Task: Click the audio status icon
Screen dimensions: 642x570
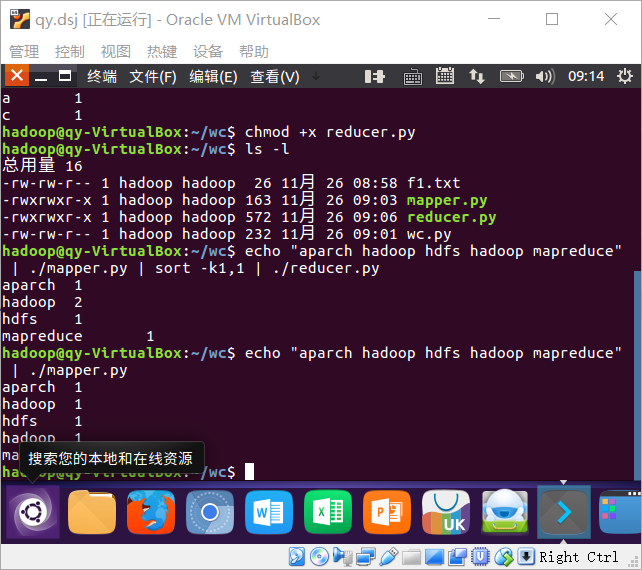Action: (x=342, y=556)
